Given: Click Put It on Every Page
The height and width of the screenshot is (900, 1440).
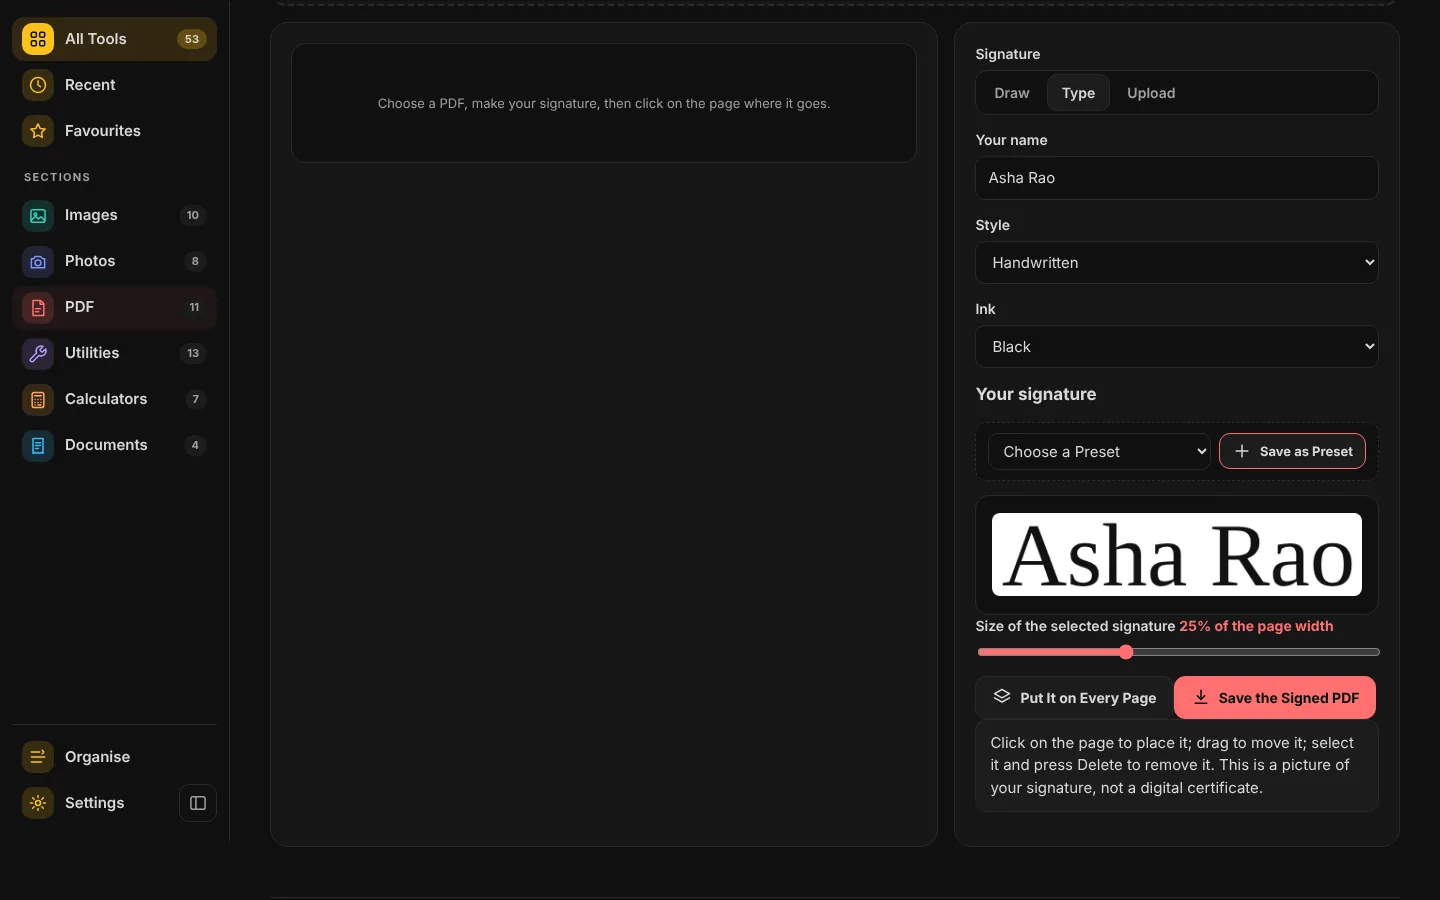Looking at the screenshot, I should (1074, 698).
